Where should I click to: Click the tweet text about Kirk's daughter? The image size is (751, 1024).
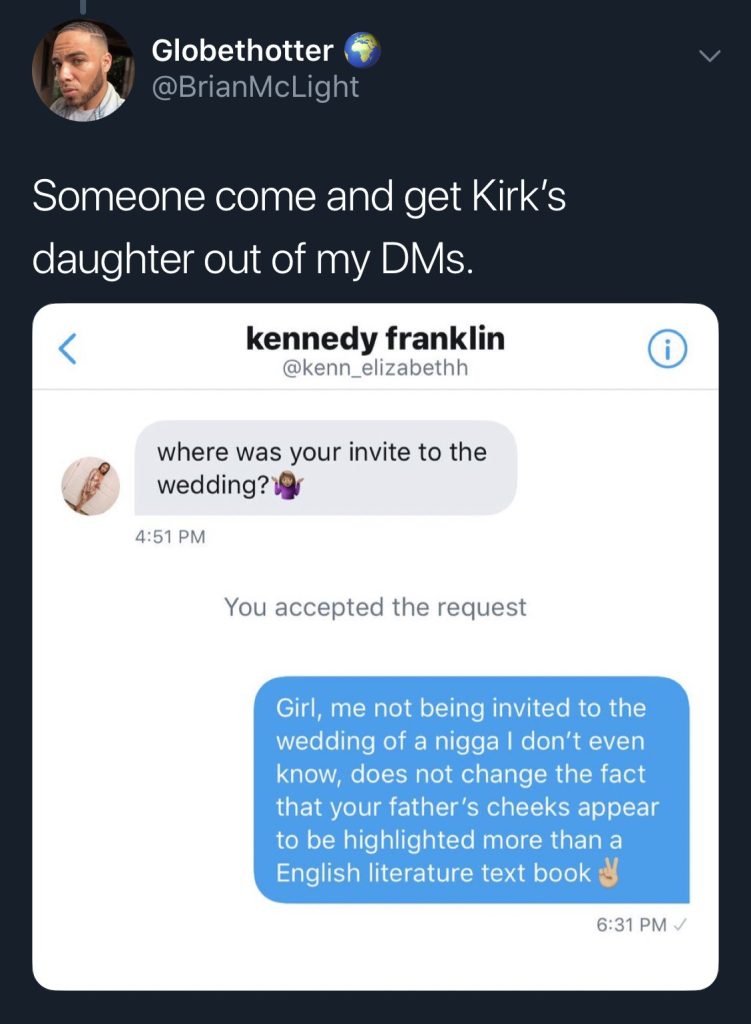click(299, 227)
